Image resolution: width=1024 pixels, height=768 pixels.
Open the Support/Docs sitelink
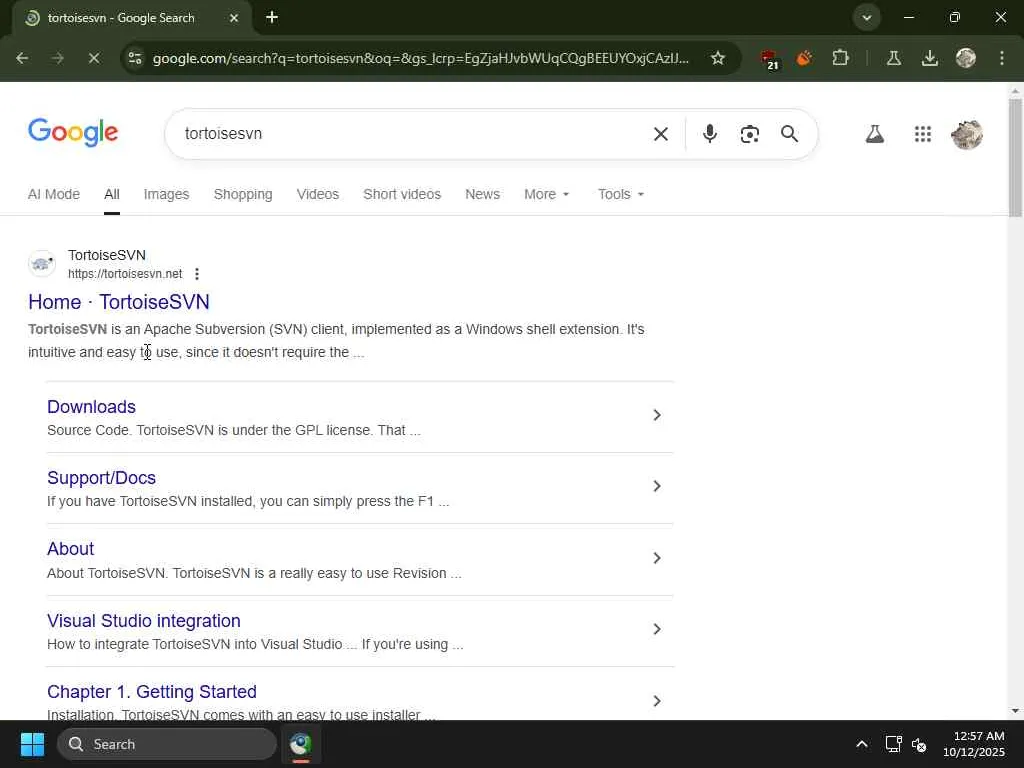101,478
